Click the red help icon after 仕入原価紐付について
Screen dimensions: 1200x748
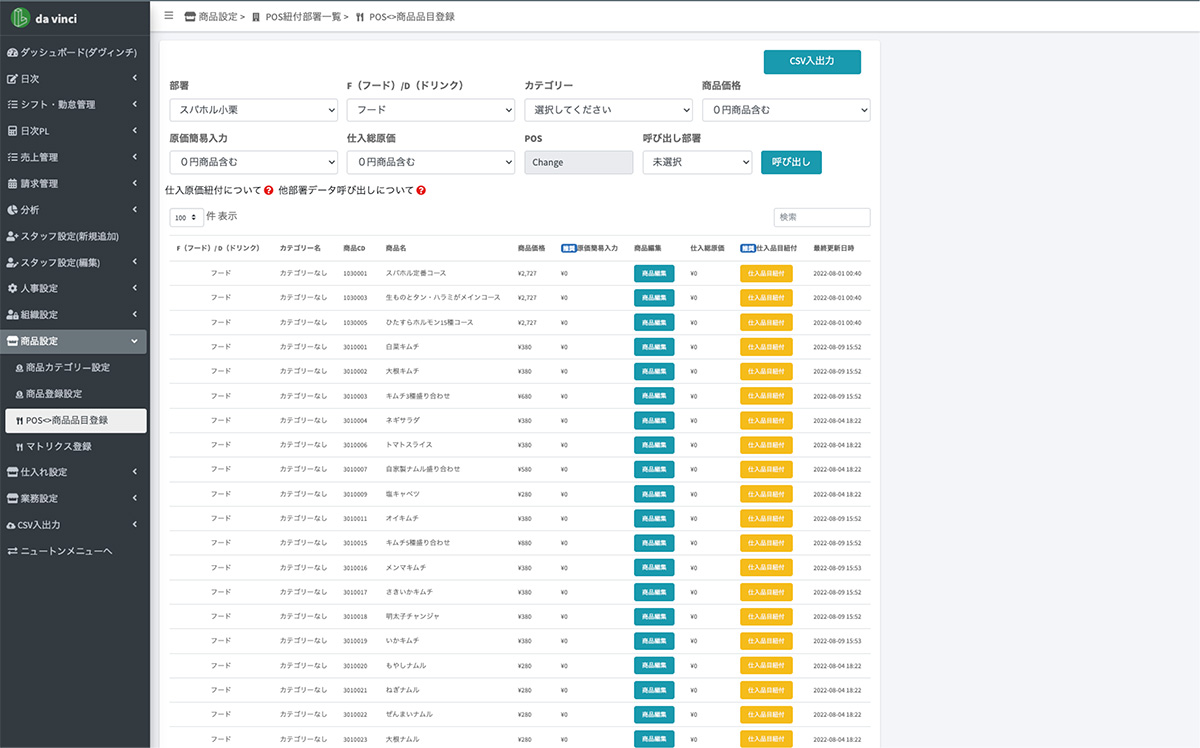point(269,190)
